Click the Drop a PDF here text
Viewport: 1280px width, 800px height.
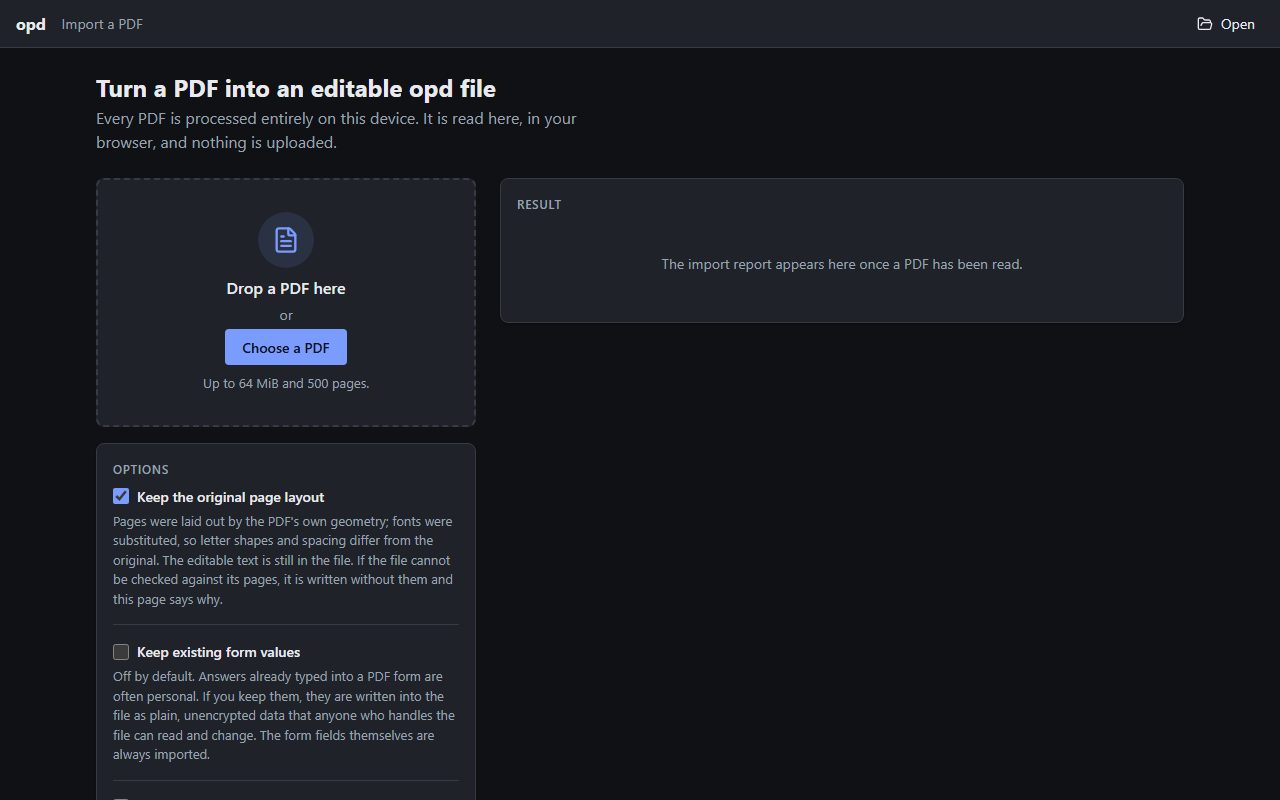[286, 288]
